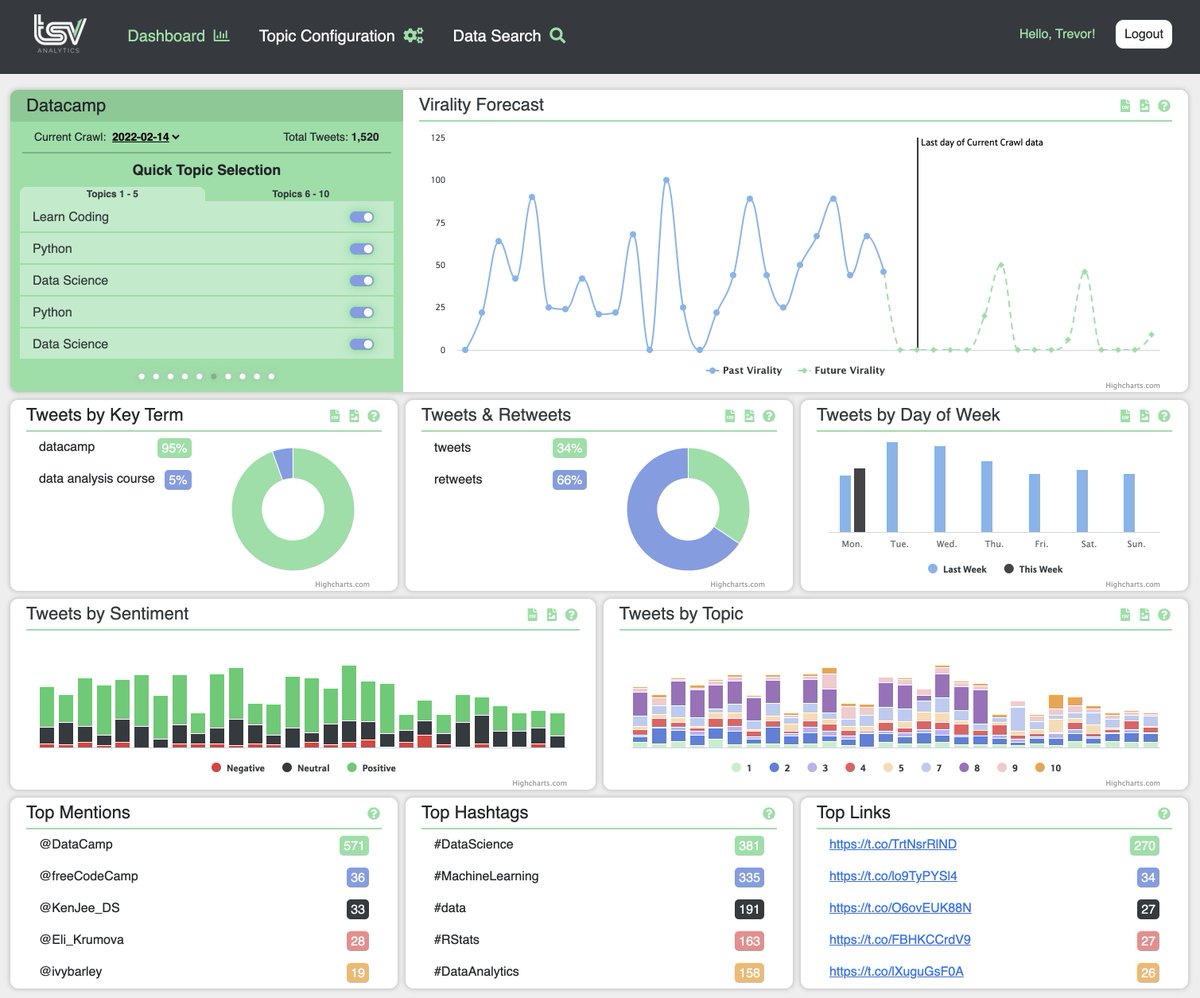This screenshot has height=998, width=1200.
Task: Export the Virality Forecast chart as image
Action: point(1144,106)
